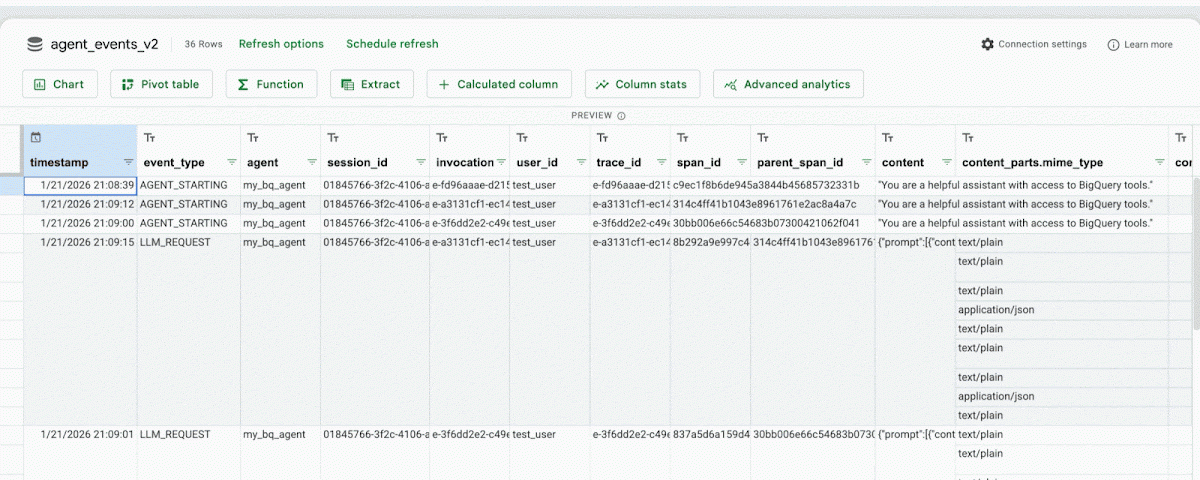Viewport: 1200px width, 480px height.
Task: Click the Pivot table button
Action: 162,84
